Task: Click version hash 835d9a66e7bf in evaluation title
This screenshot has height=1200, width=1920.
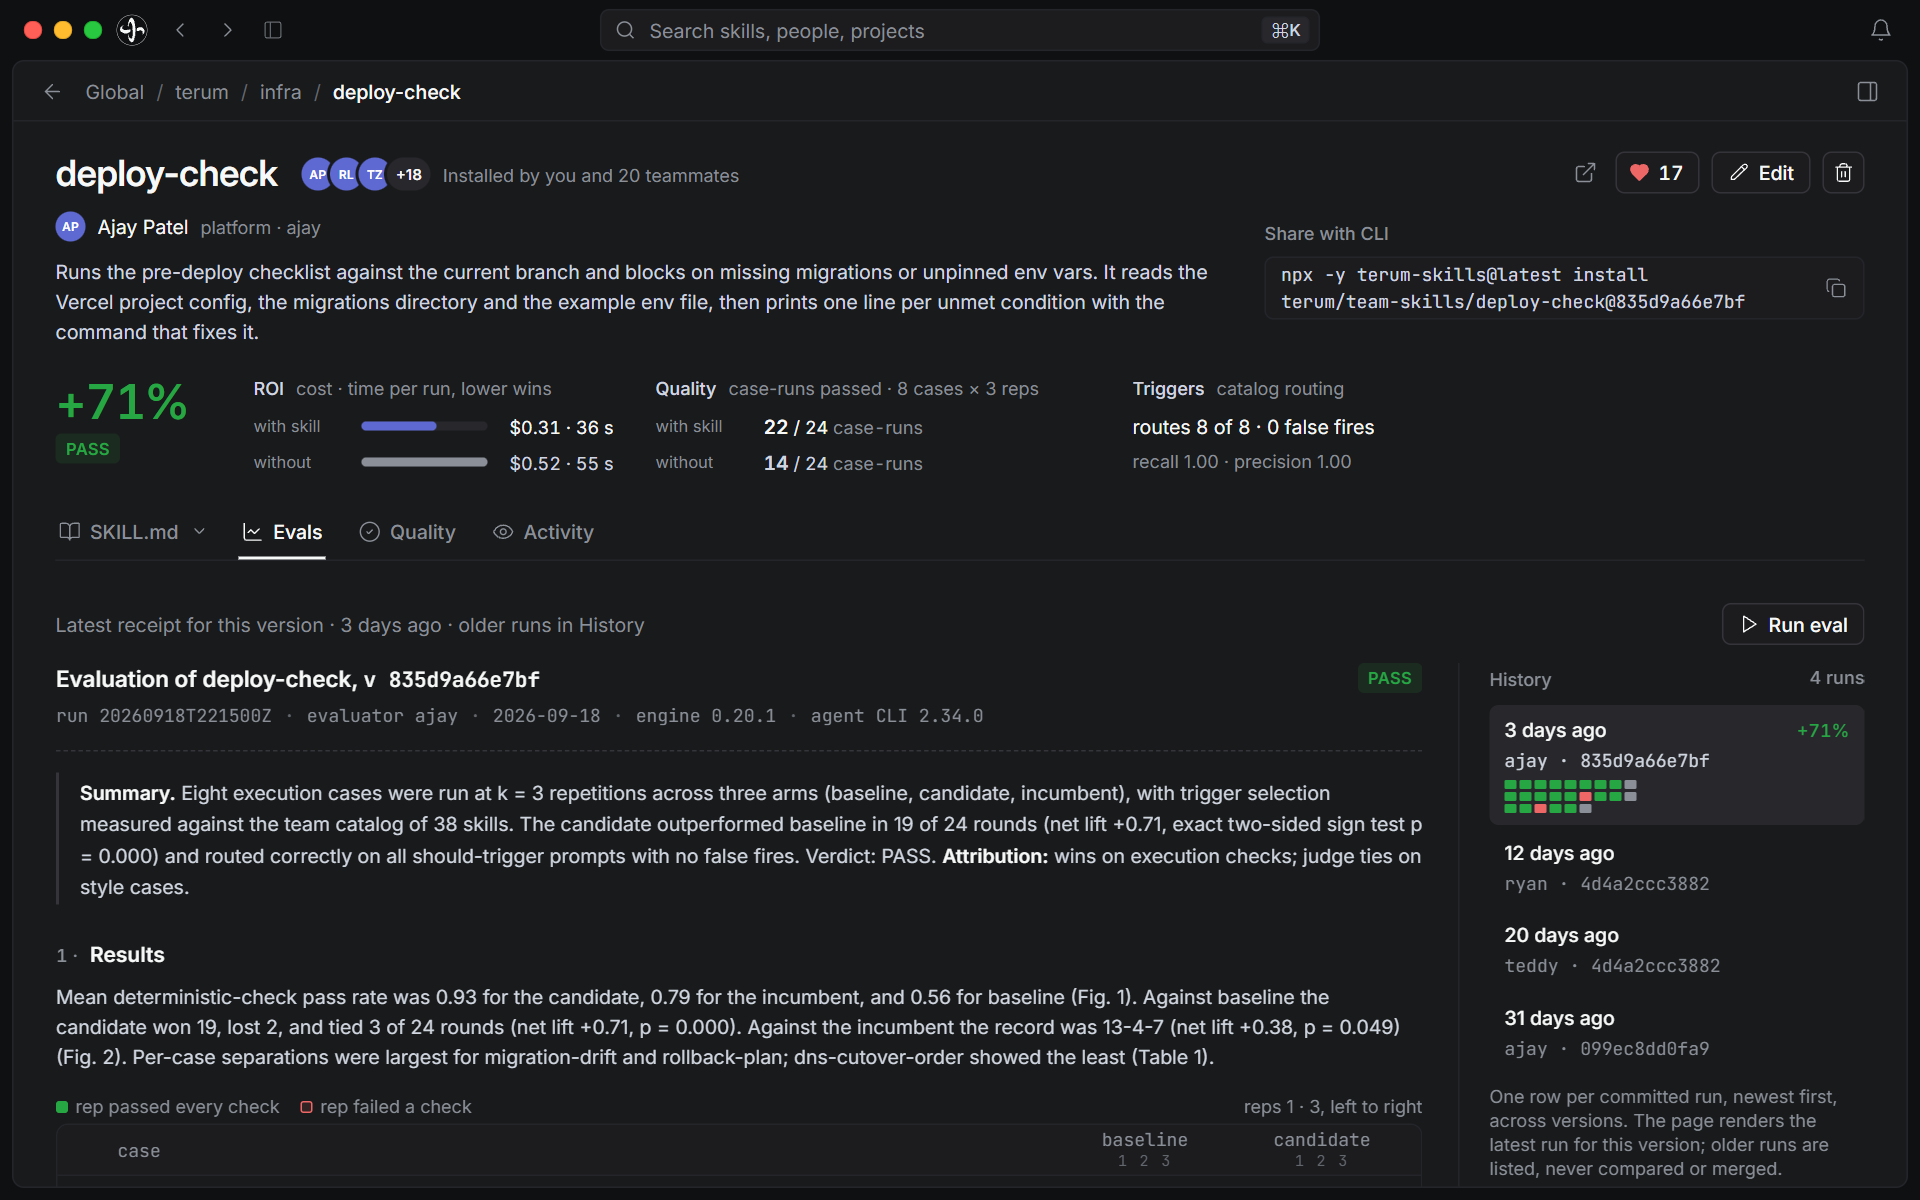Action: click(x=464, y=680)
